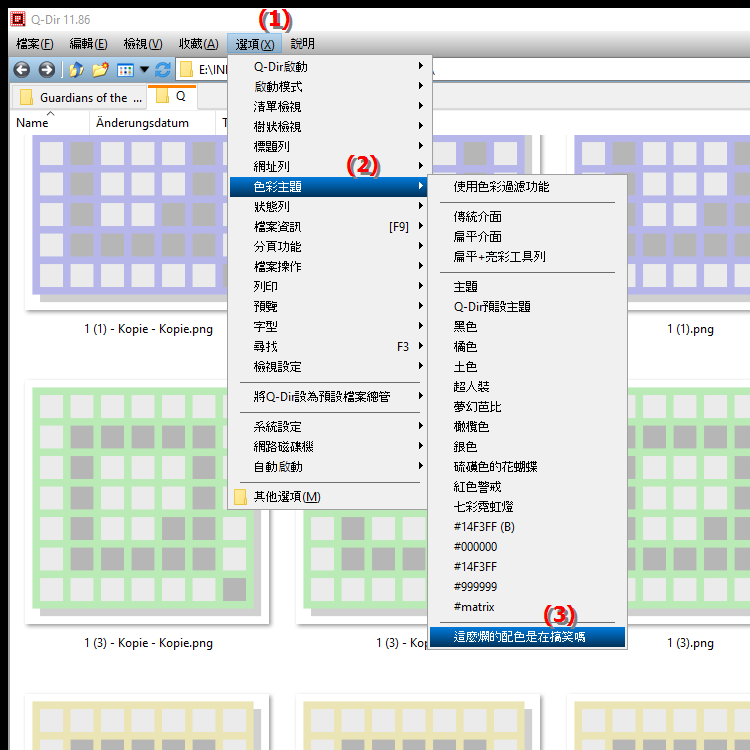
Task: Click the Up one folder level icon
Action: (76, 70)
